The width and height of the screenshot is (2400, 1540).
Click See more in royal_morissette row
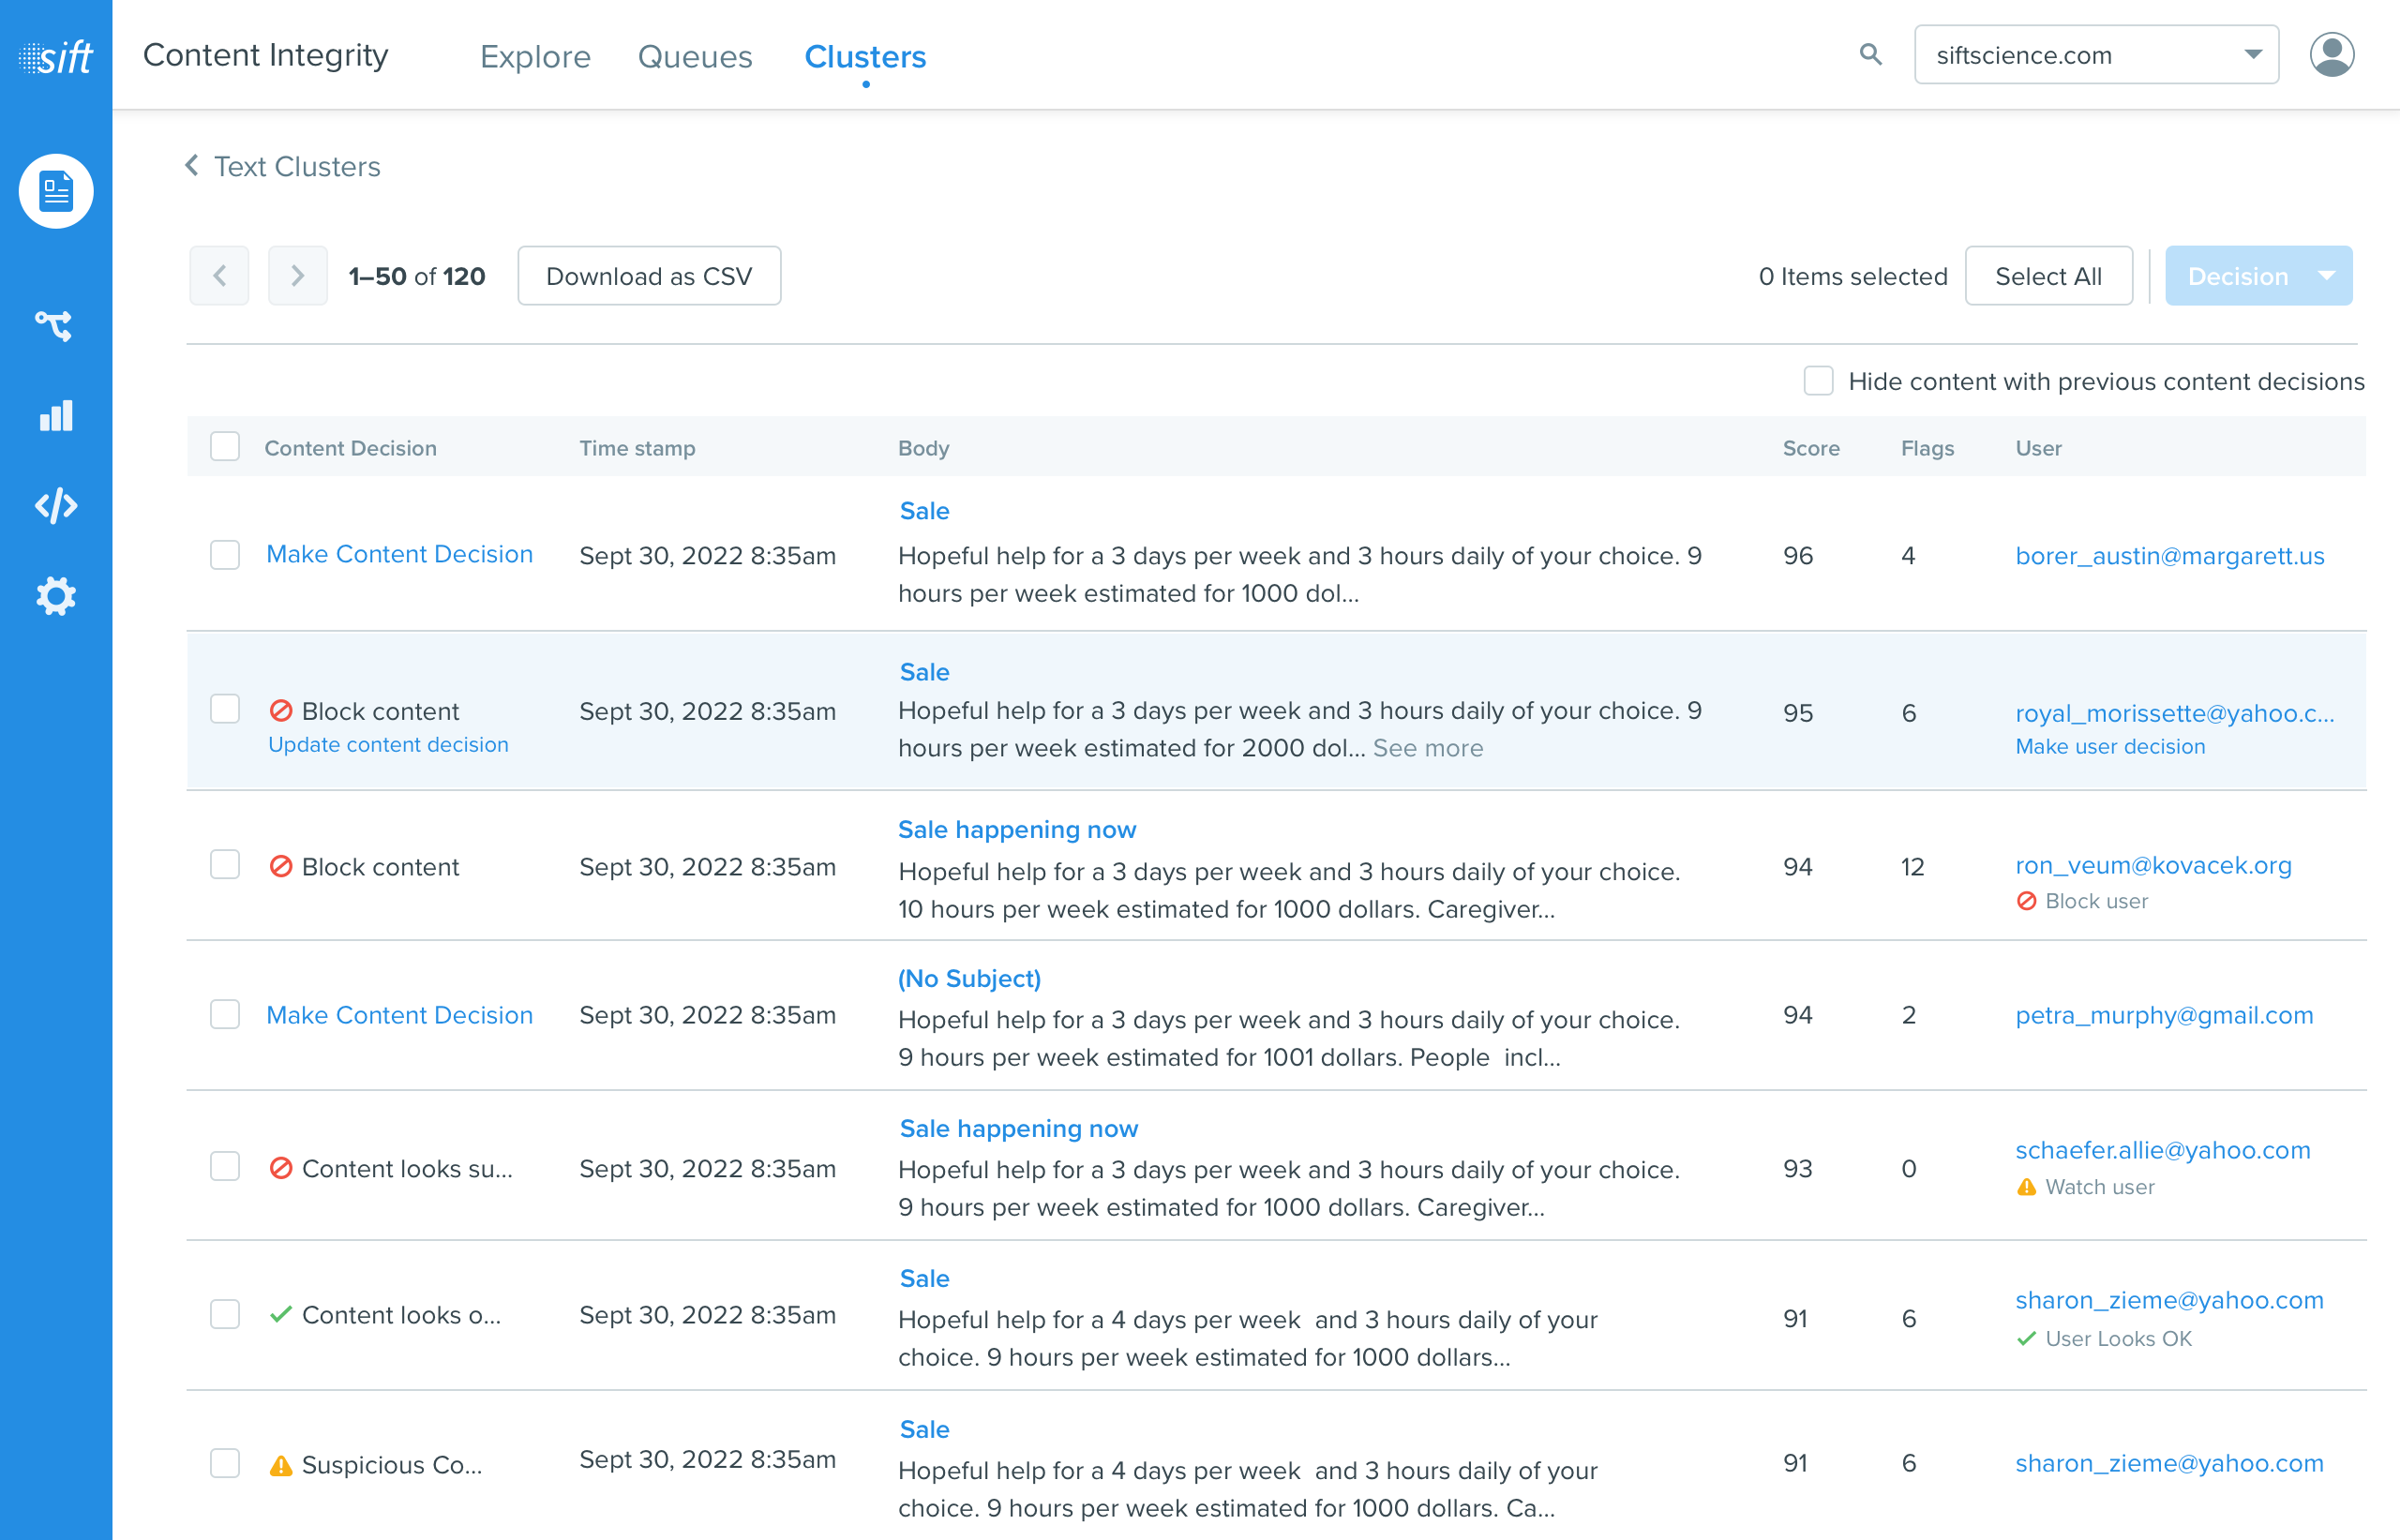click(x=1428, y=748)
